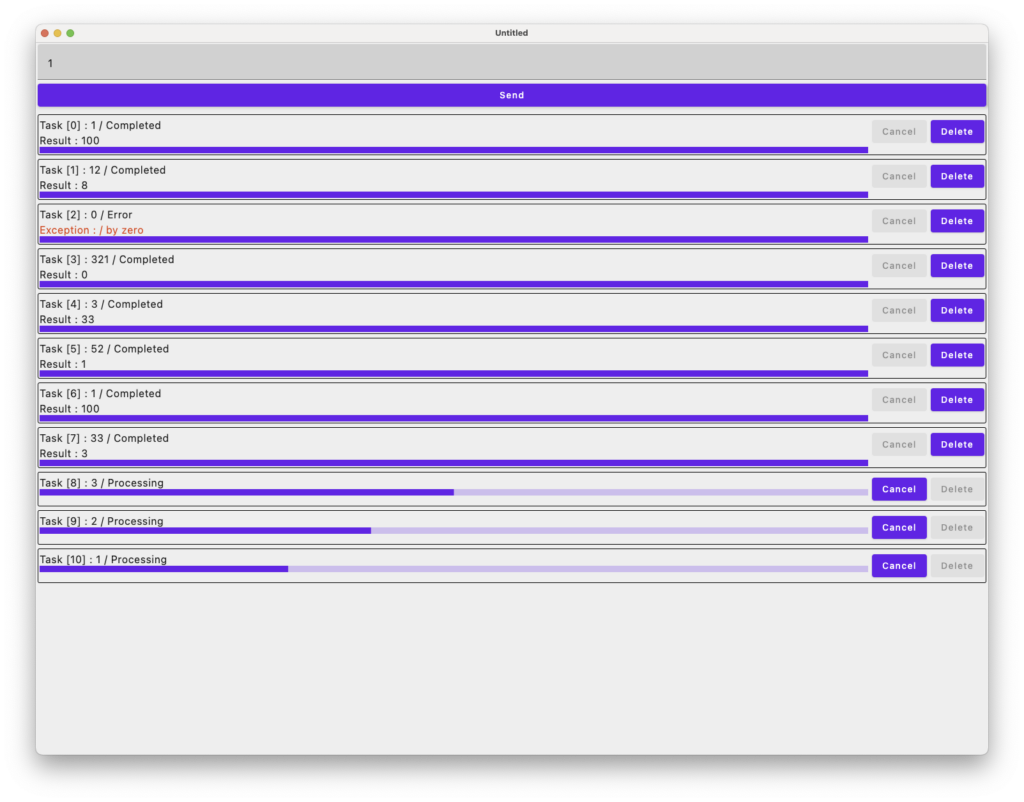Minimize the window with yellow button
Viewport: 1024px width, 802px height.
tap(57, 33)
